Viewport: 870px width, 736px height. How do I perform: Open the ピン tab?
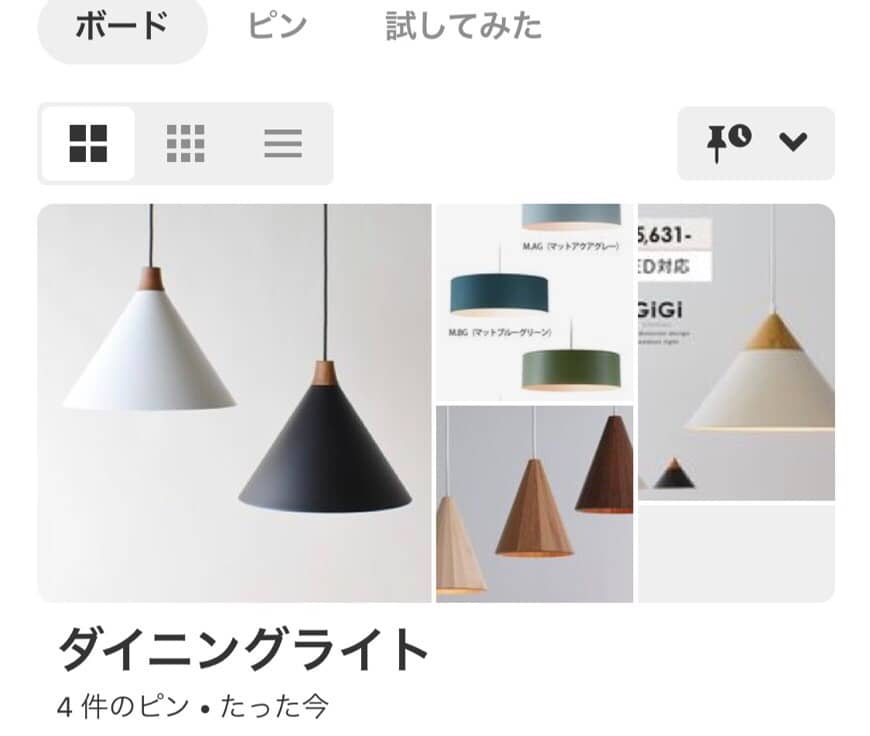[x=277, y=26]
